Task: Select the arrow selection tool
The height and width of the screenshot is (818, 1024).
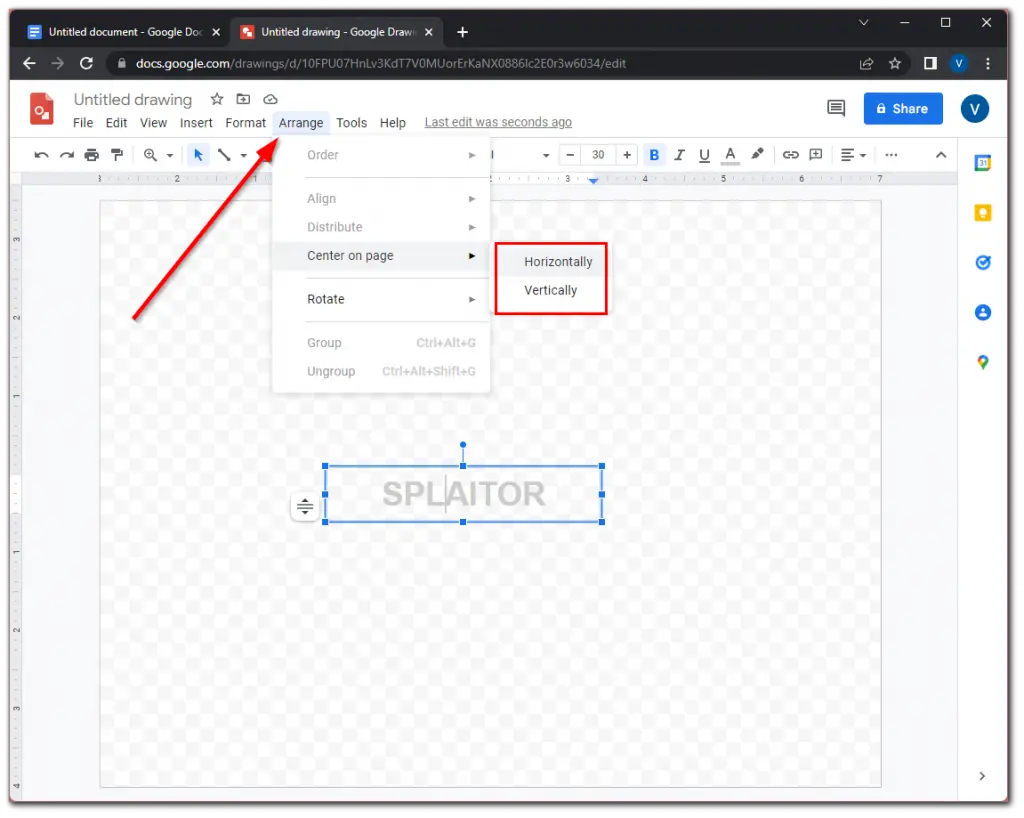Action: [x=197, y=154]
